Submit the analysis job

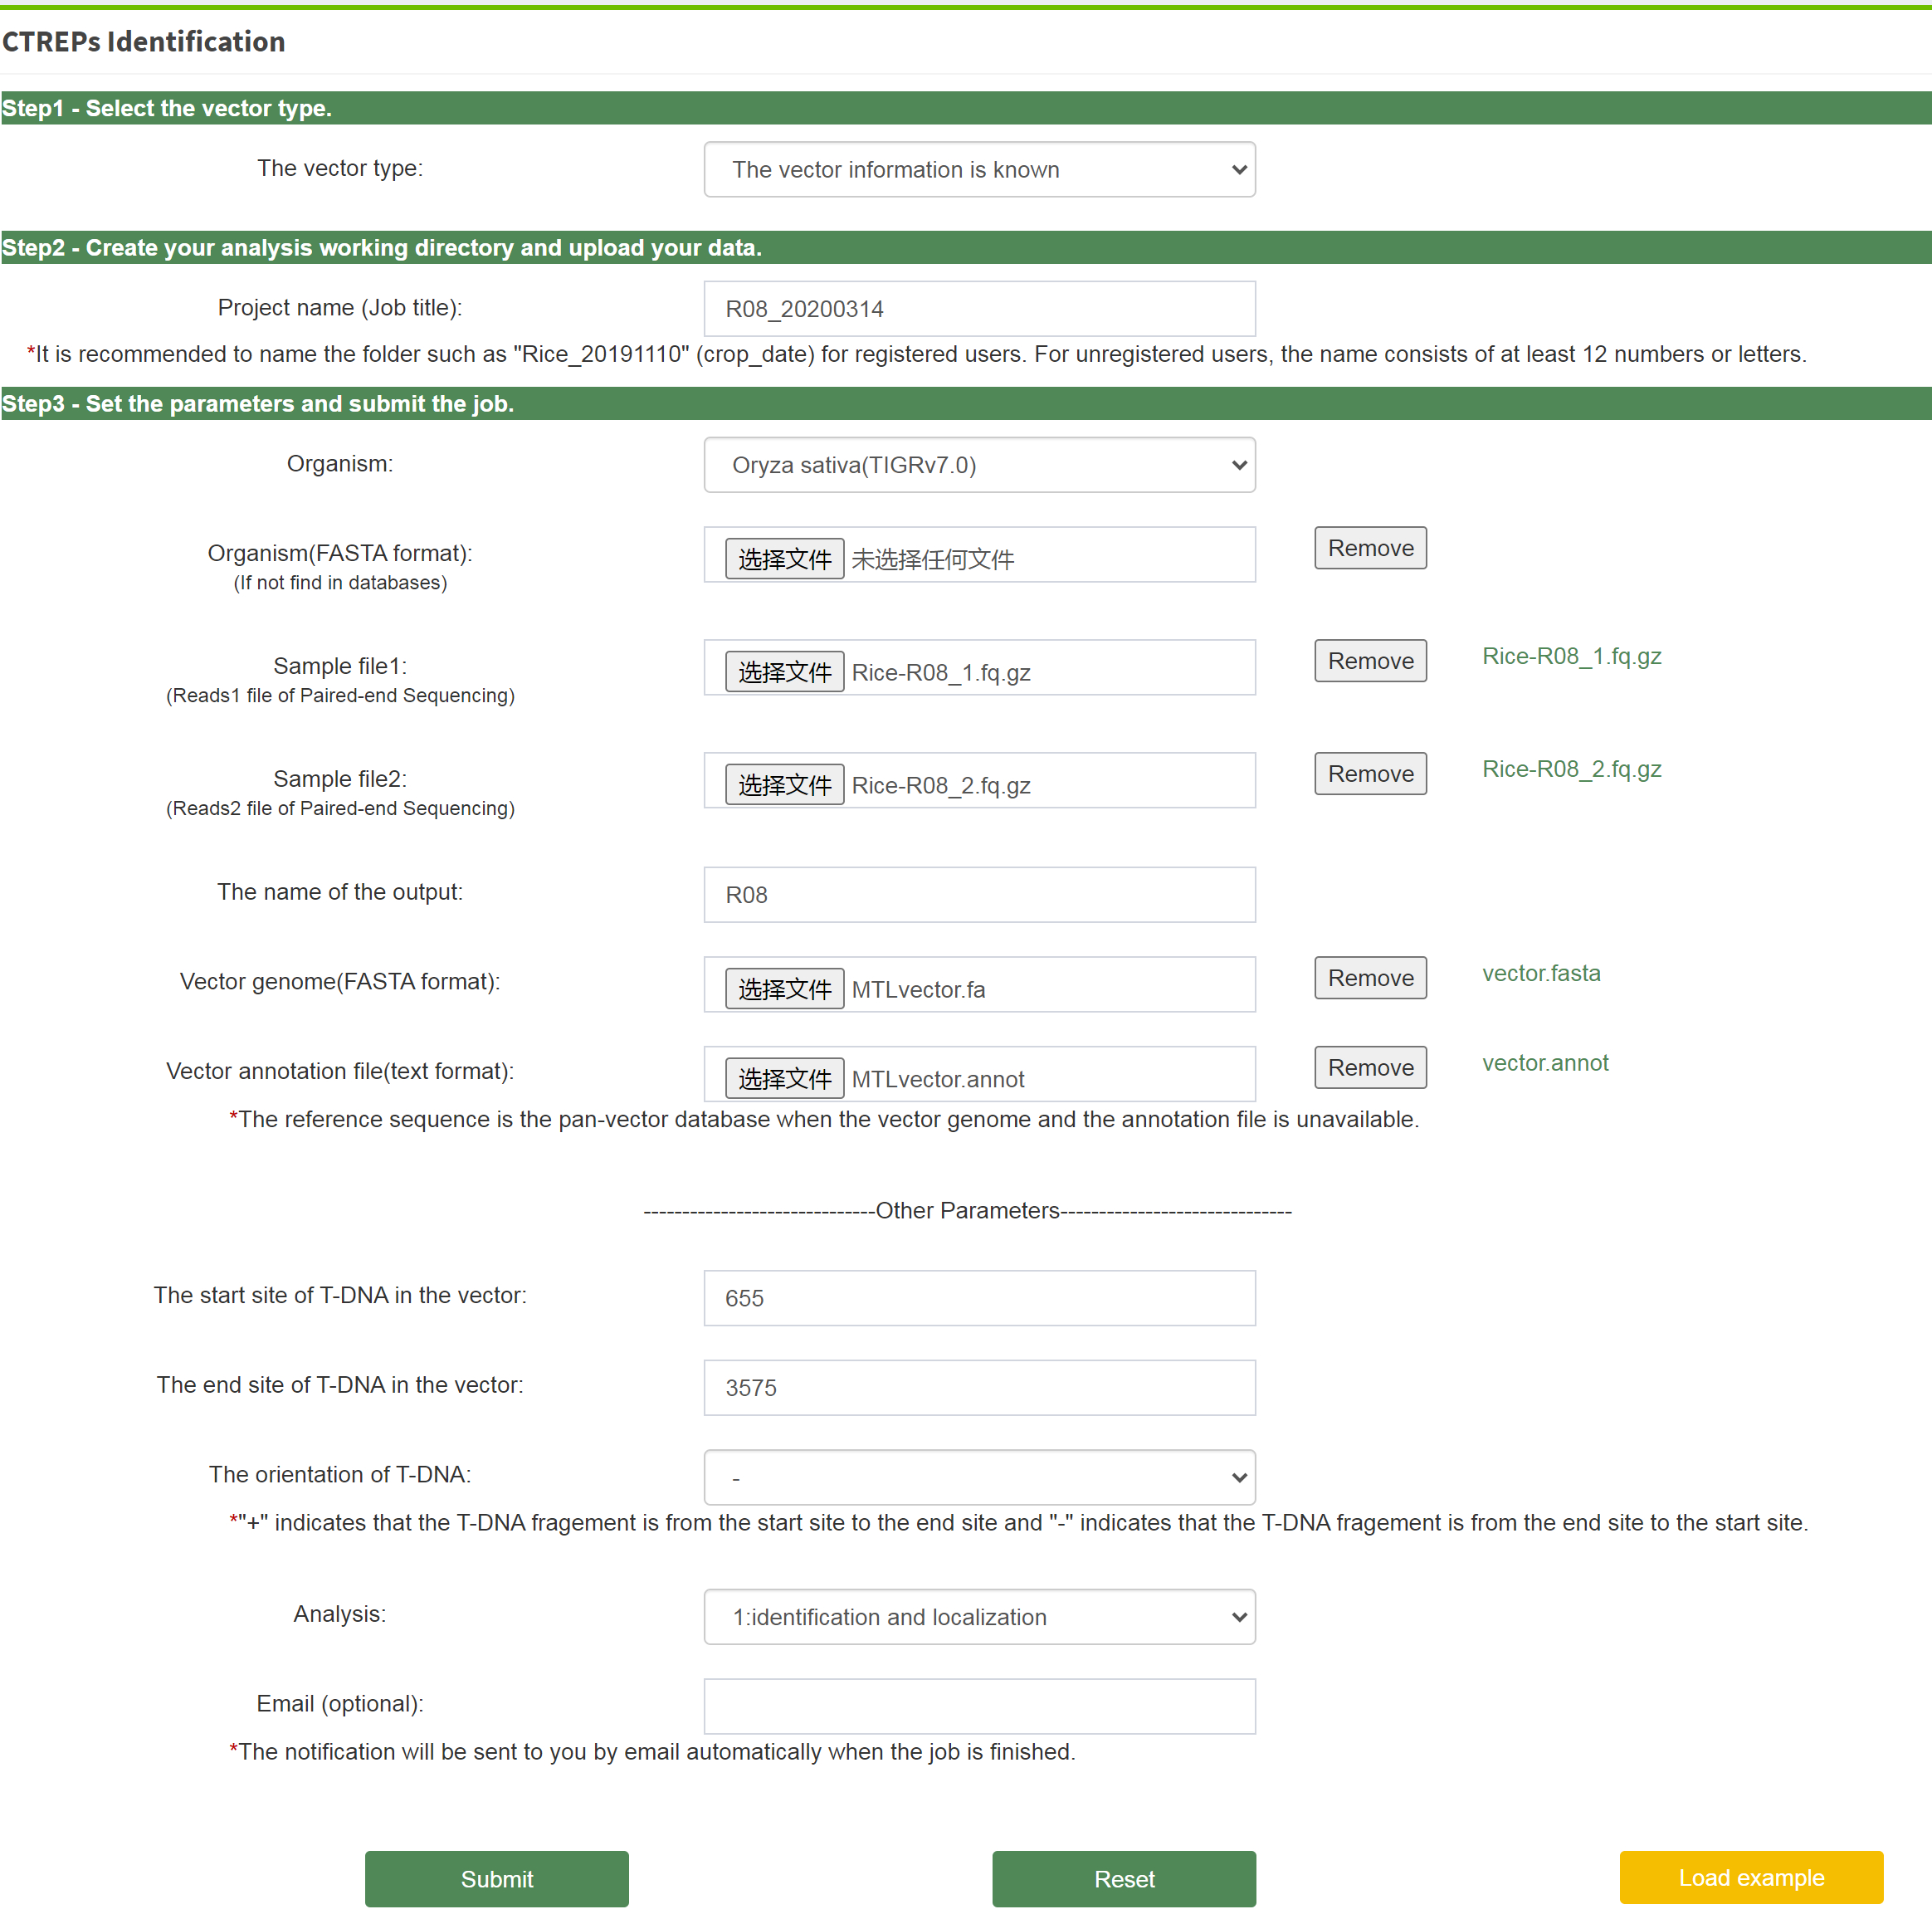click(496, 1879)
